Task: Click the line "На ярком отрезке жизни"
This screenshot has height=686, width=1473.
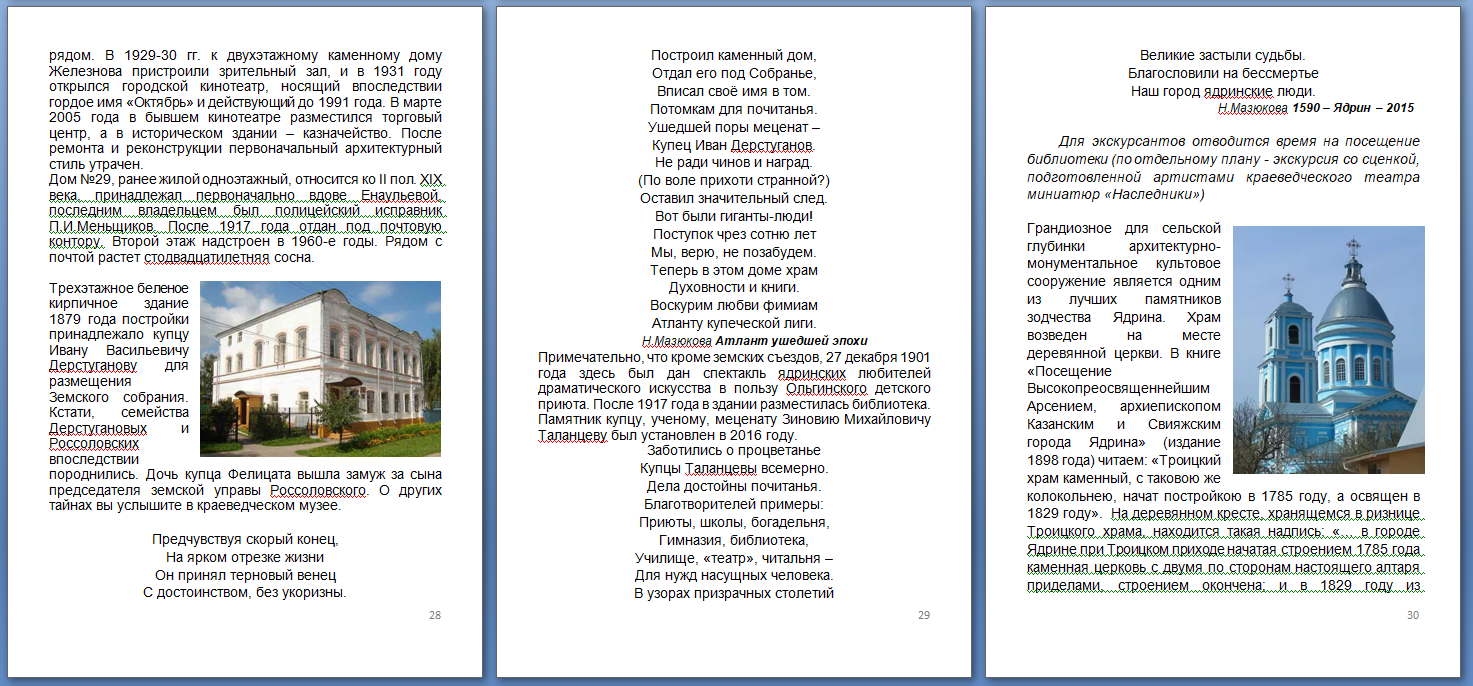Action: pyautogui.click(x=245, y=557)
